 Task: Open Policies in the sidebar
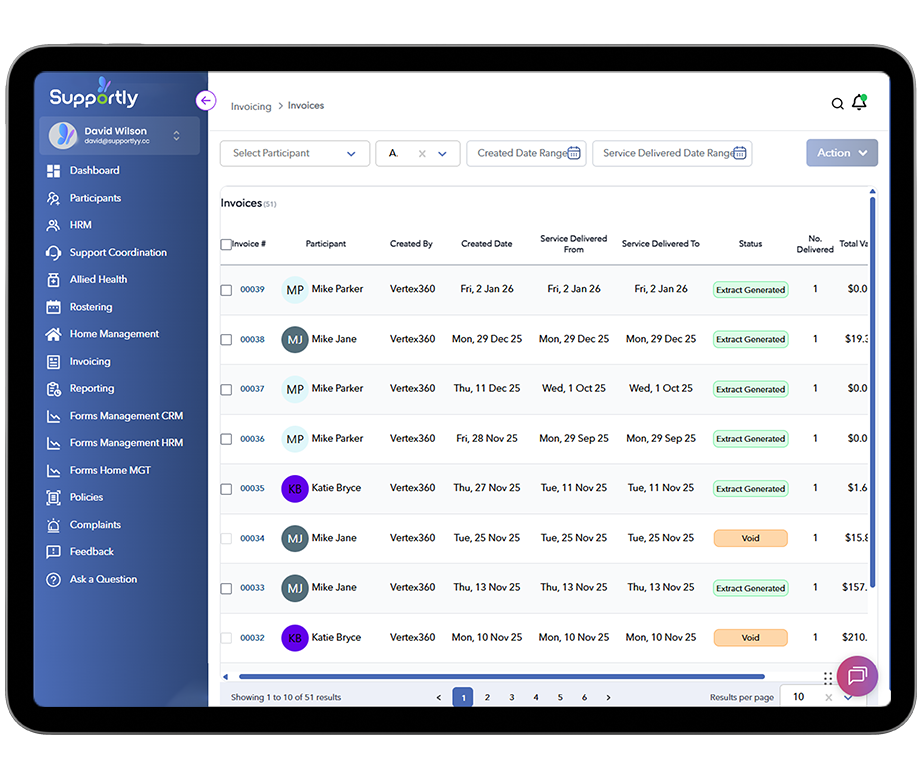click(86, 498)
